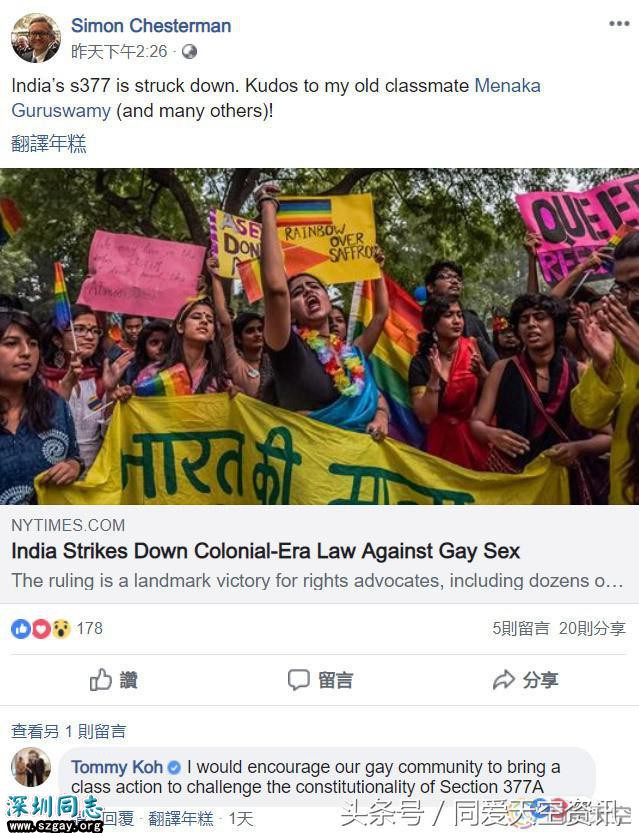Open the post timestamp 昨天下午2:26

(x=119, y=52)
